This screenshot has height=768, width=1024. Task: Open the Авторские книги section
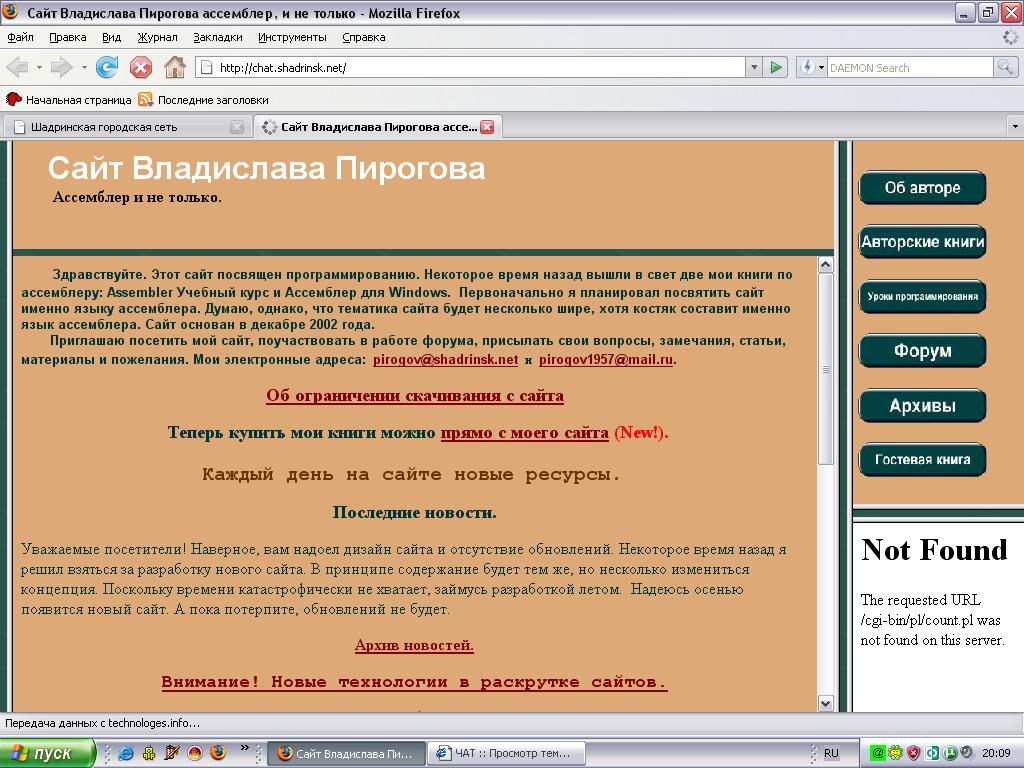[x=922, y=242]
